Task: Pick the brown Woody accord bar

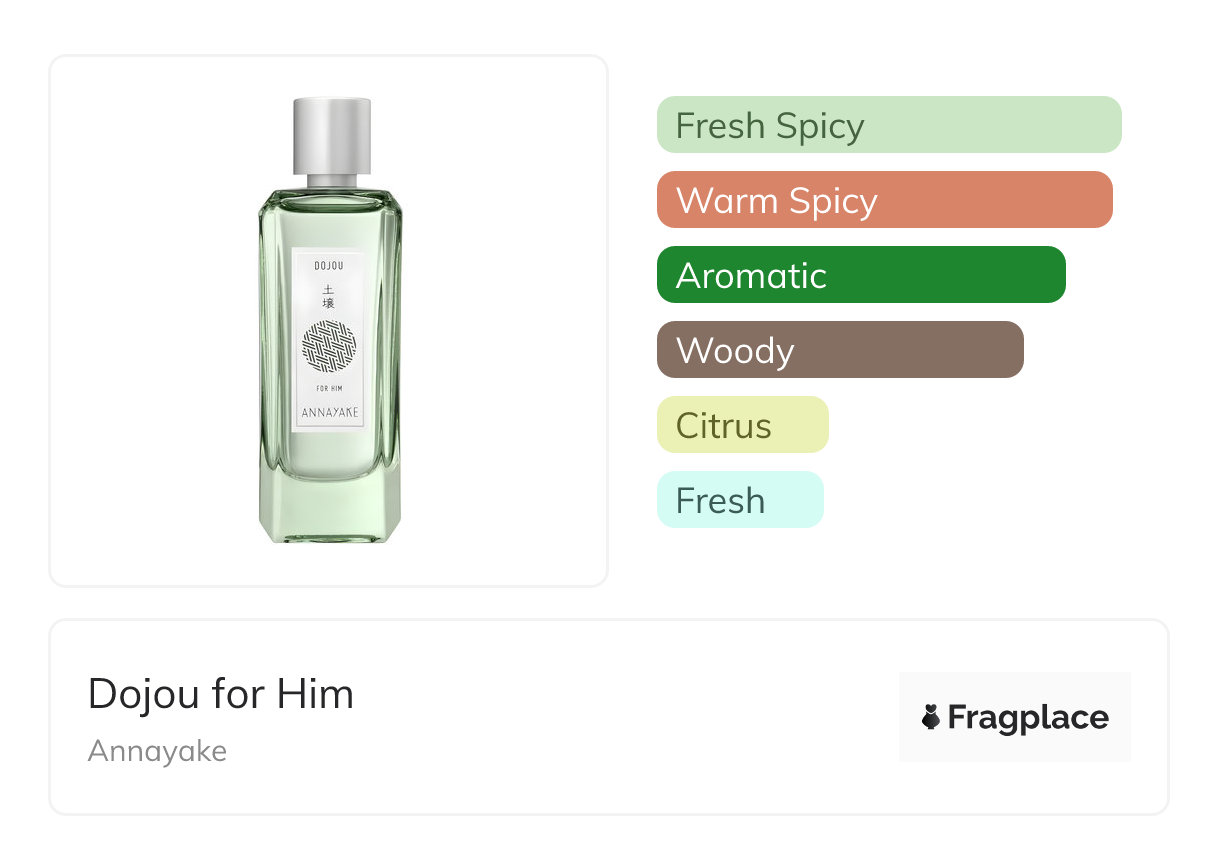Action: point(839,350)
